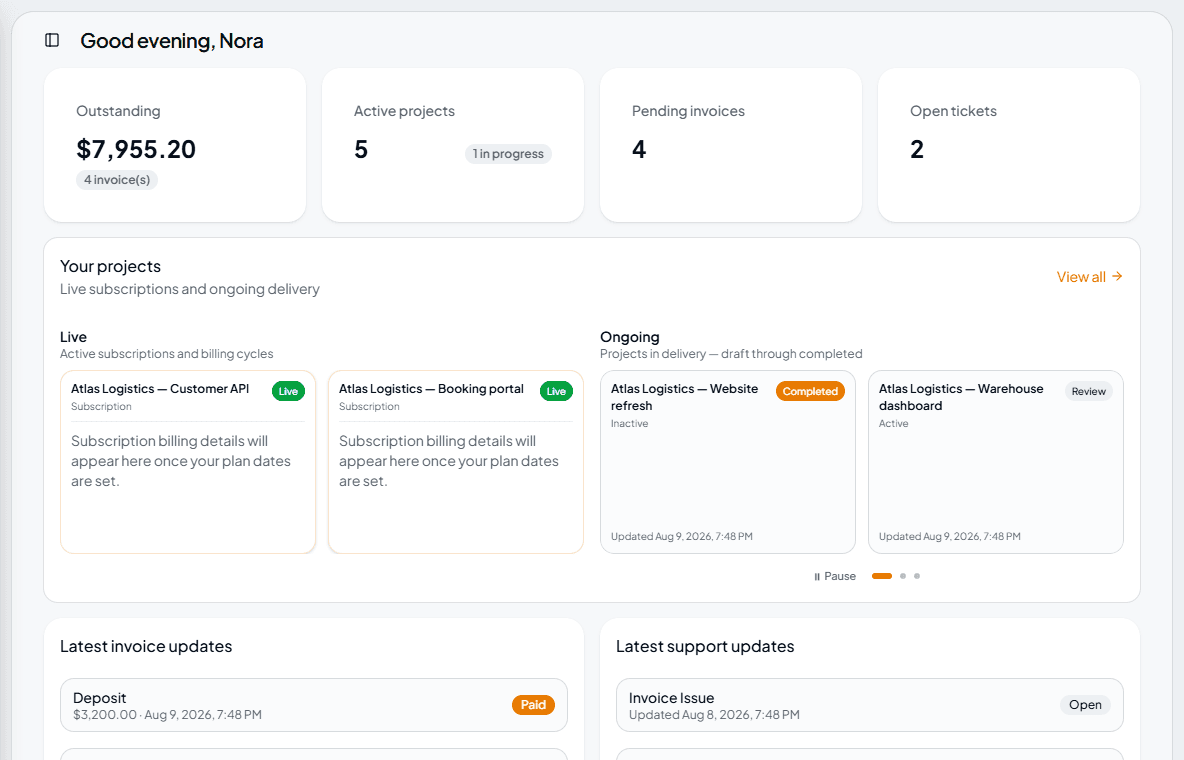Open the Invoice Issue support ticket
This screenshot has height=760, width=1184.
point(870,705)
